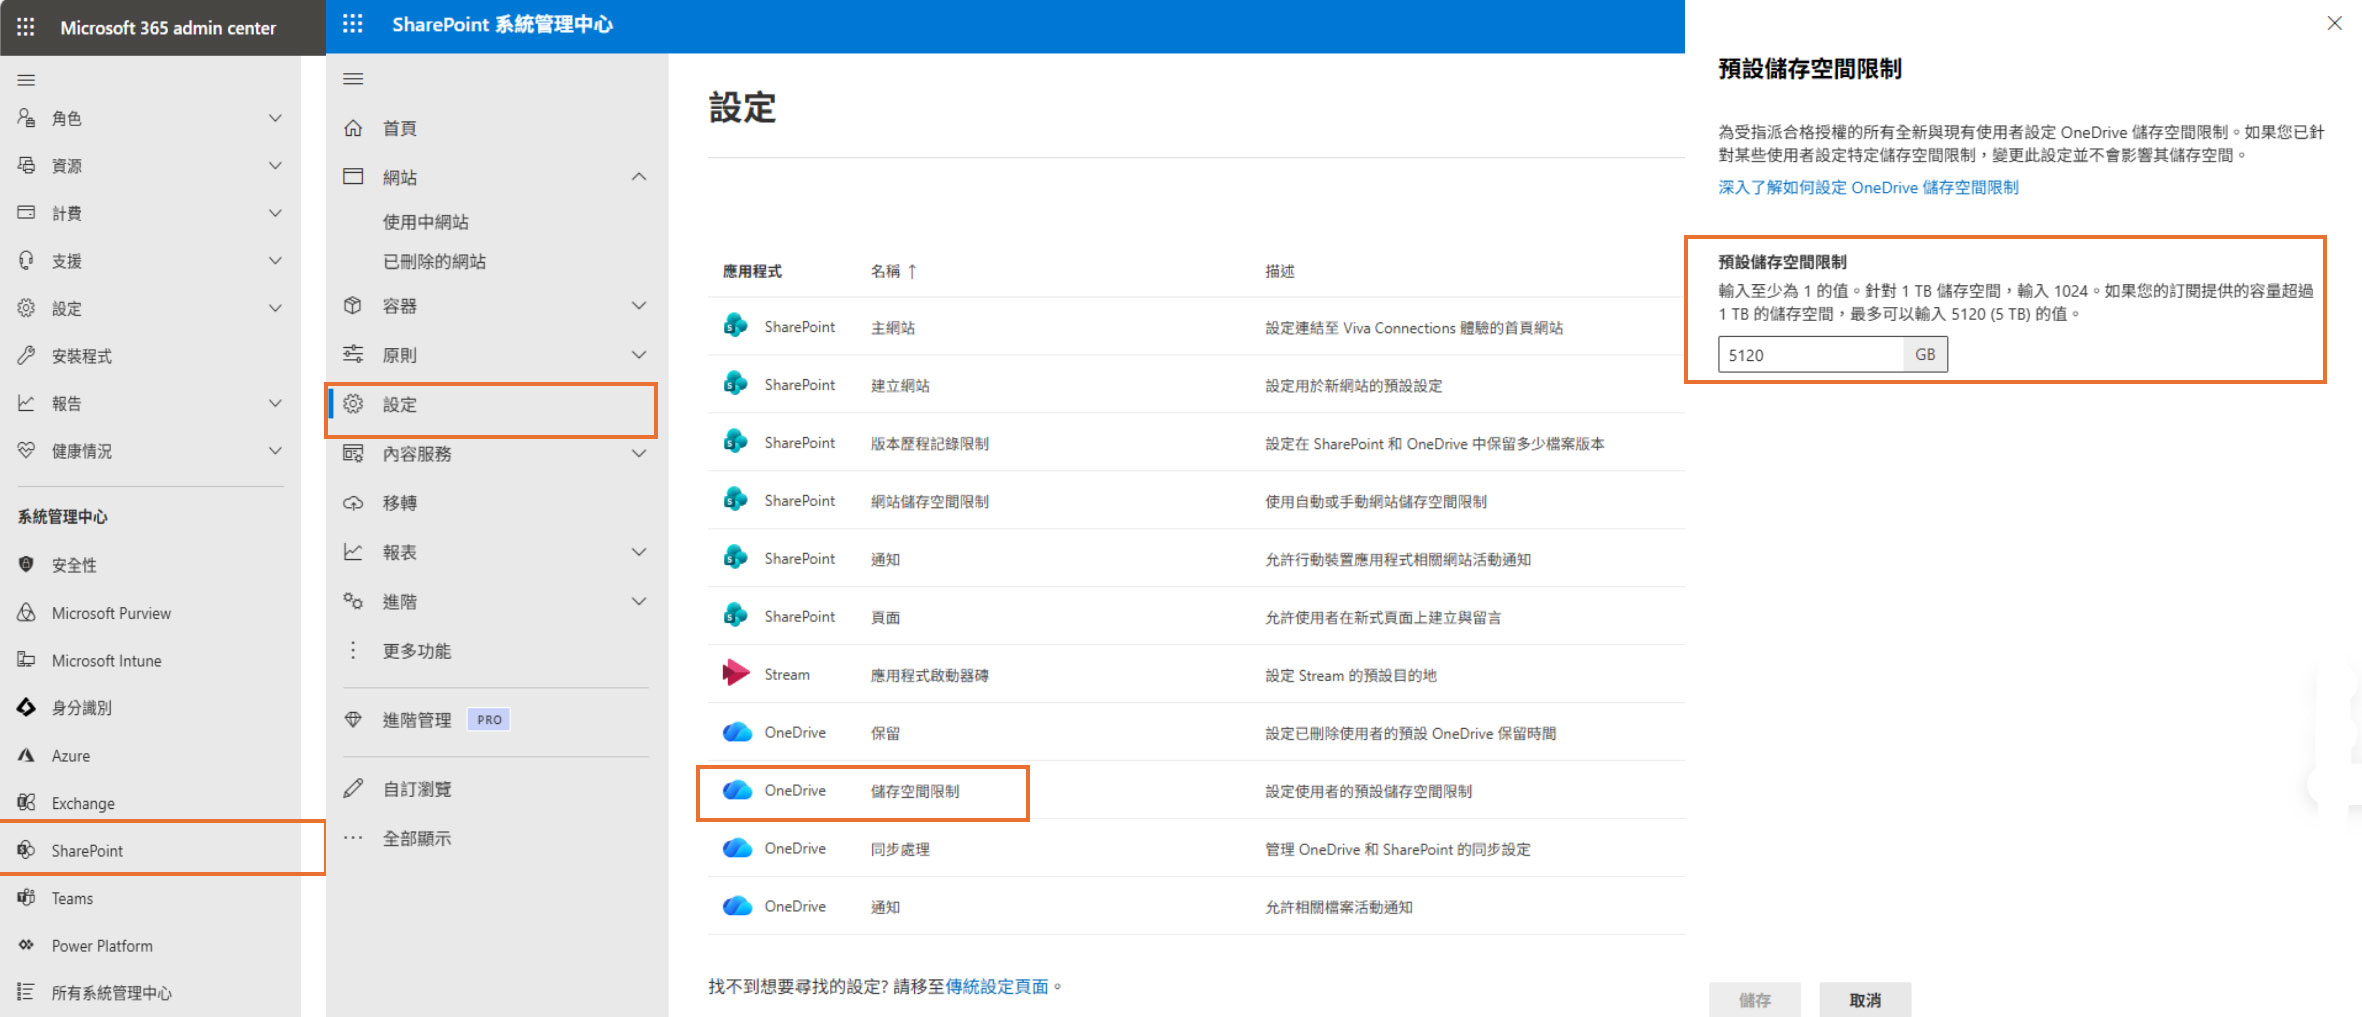Image resolution: width=2362 pixels, height=1017 pixels.
Task: Expand the 容器 section chevron
Action: (x=639, y=305)
